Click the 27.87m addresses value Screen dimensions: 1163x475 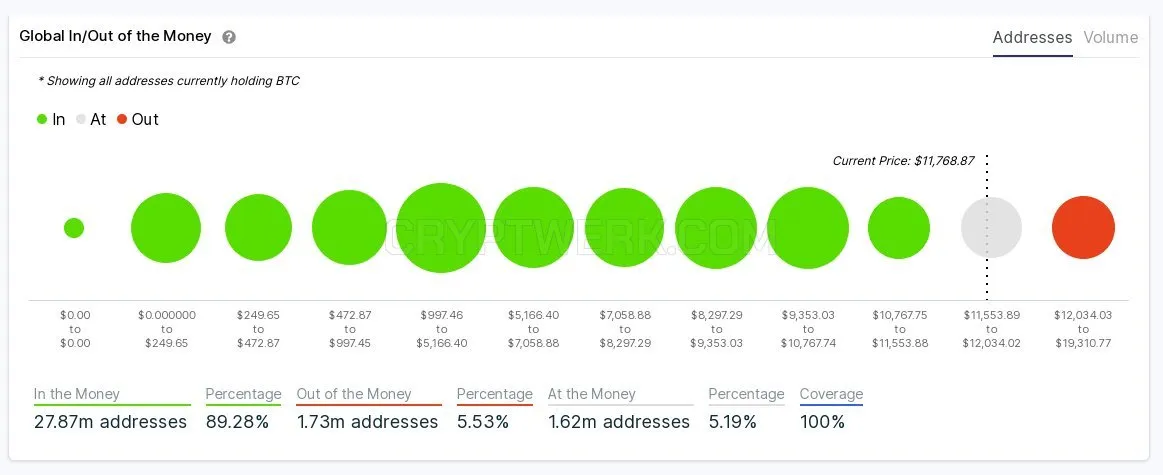coord(111,422)
